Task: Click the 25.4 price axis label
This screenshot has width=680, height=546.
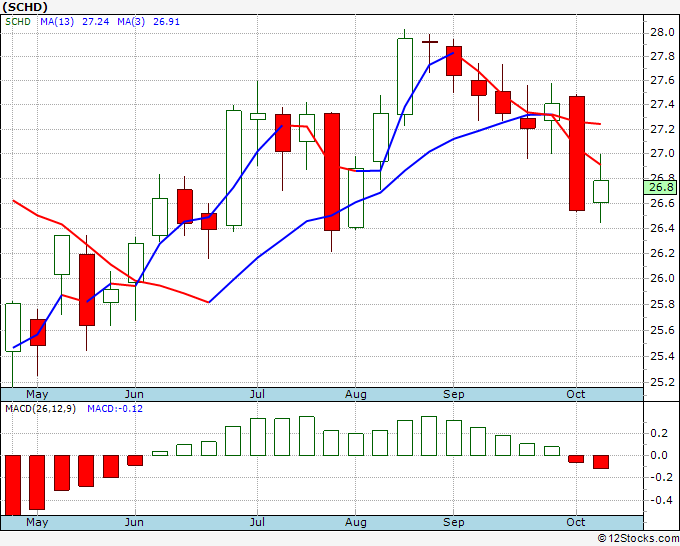Action: (x=662, y=356)
